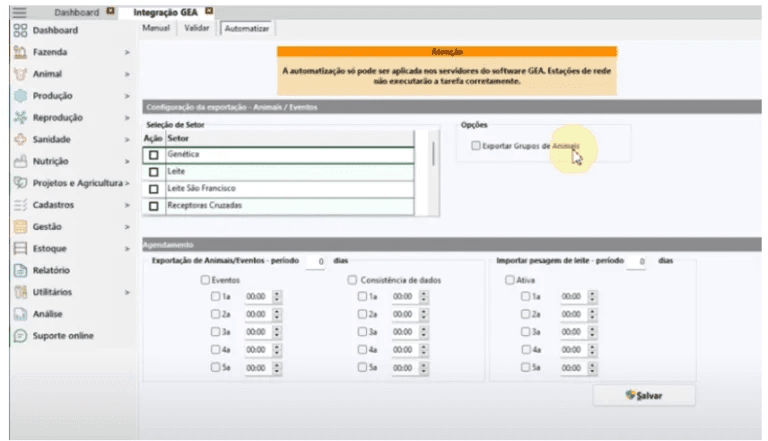Check the Leite São Francisco checkbox

pos(154,189)
